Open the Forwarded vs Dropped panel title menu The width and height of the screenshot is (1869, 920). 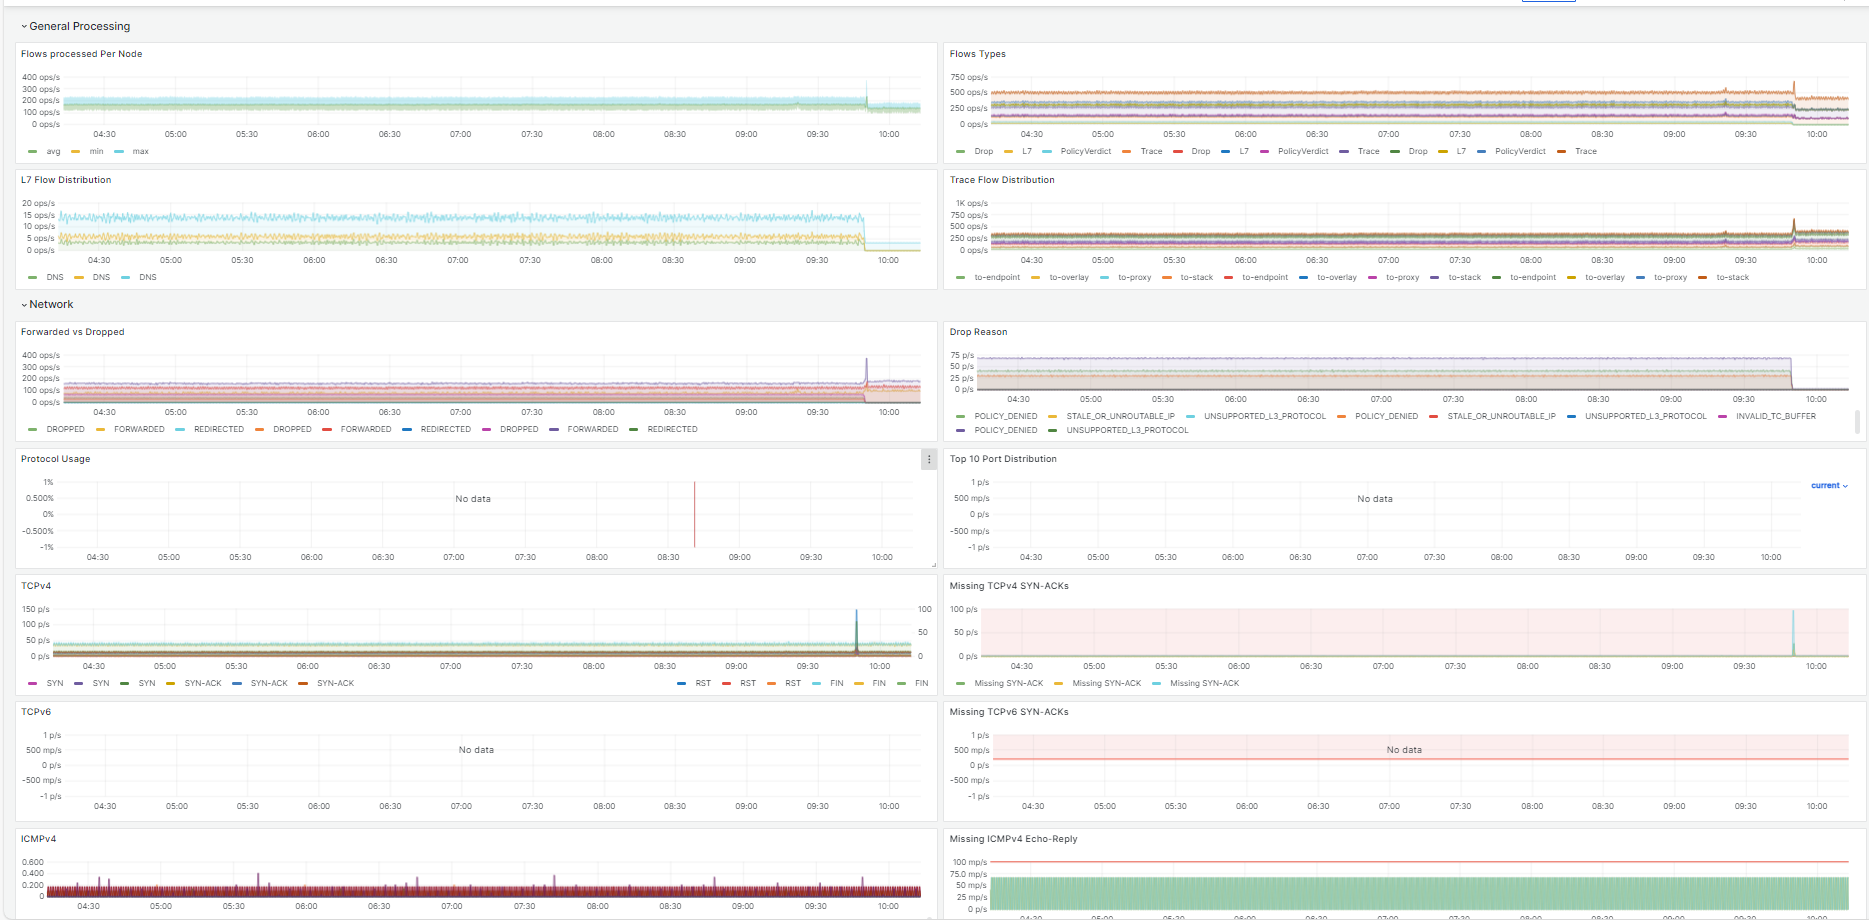[x=73, y=332]
